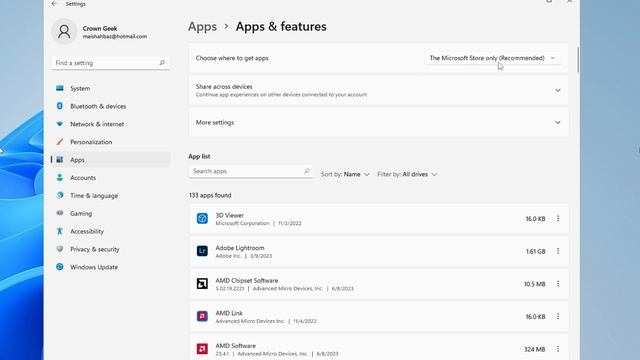Click the Apps breadcrumb link
This screenshot has height=360, width=640.
[x=202, y=27]
